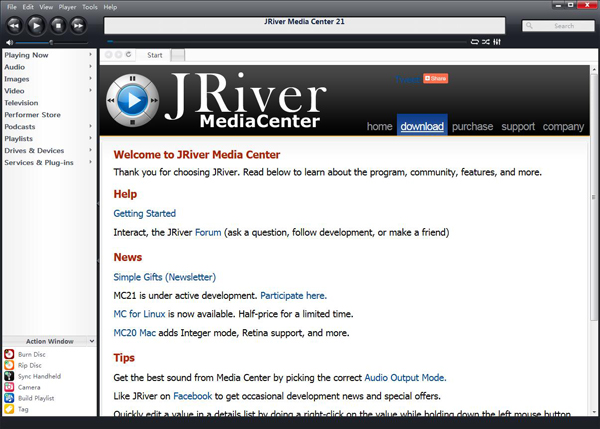Expand the Services & Plug-ins arrow
This screenshot has width=600, height=429.
(91, 162)
